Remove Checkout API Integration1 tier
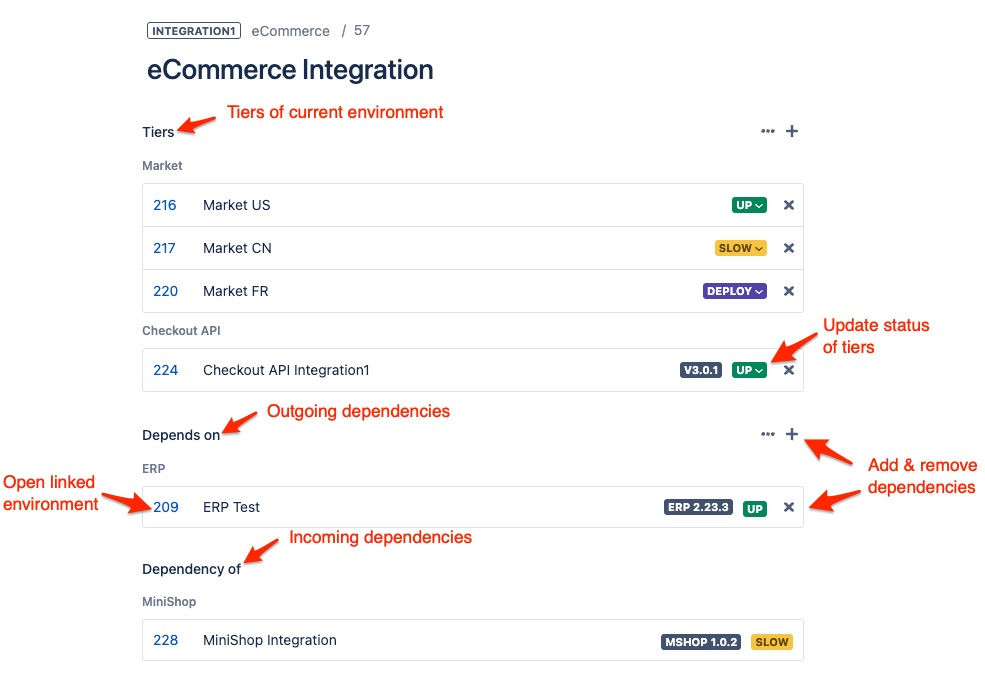Screen dimensions: 985x684 [x=788, y=370]
